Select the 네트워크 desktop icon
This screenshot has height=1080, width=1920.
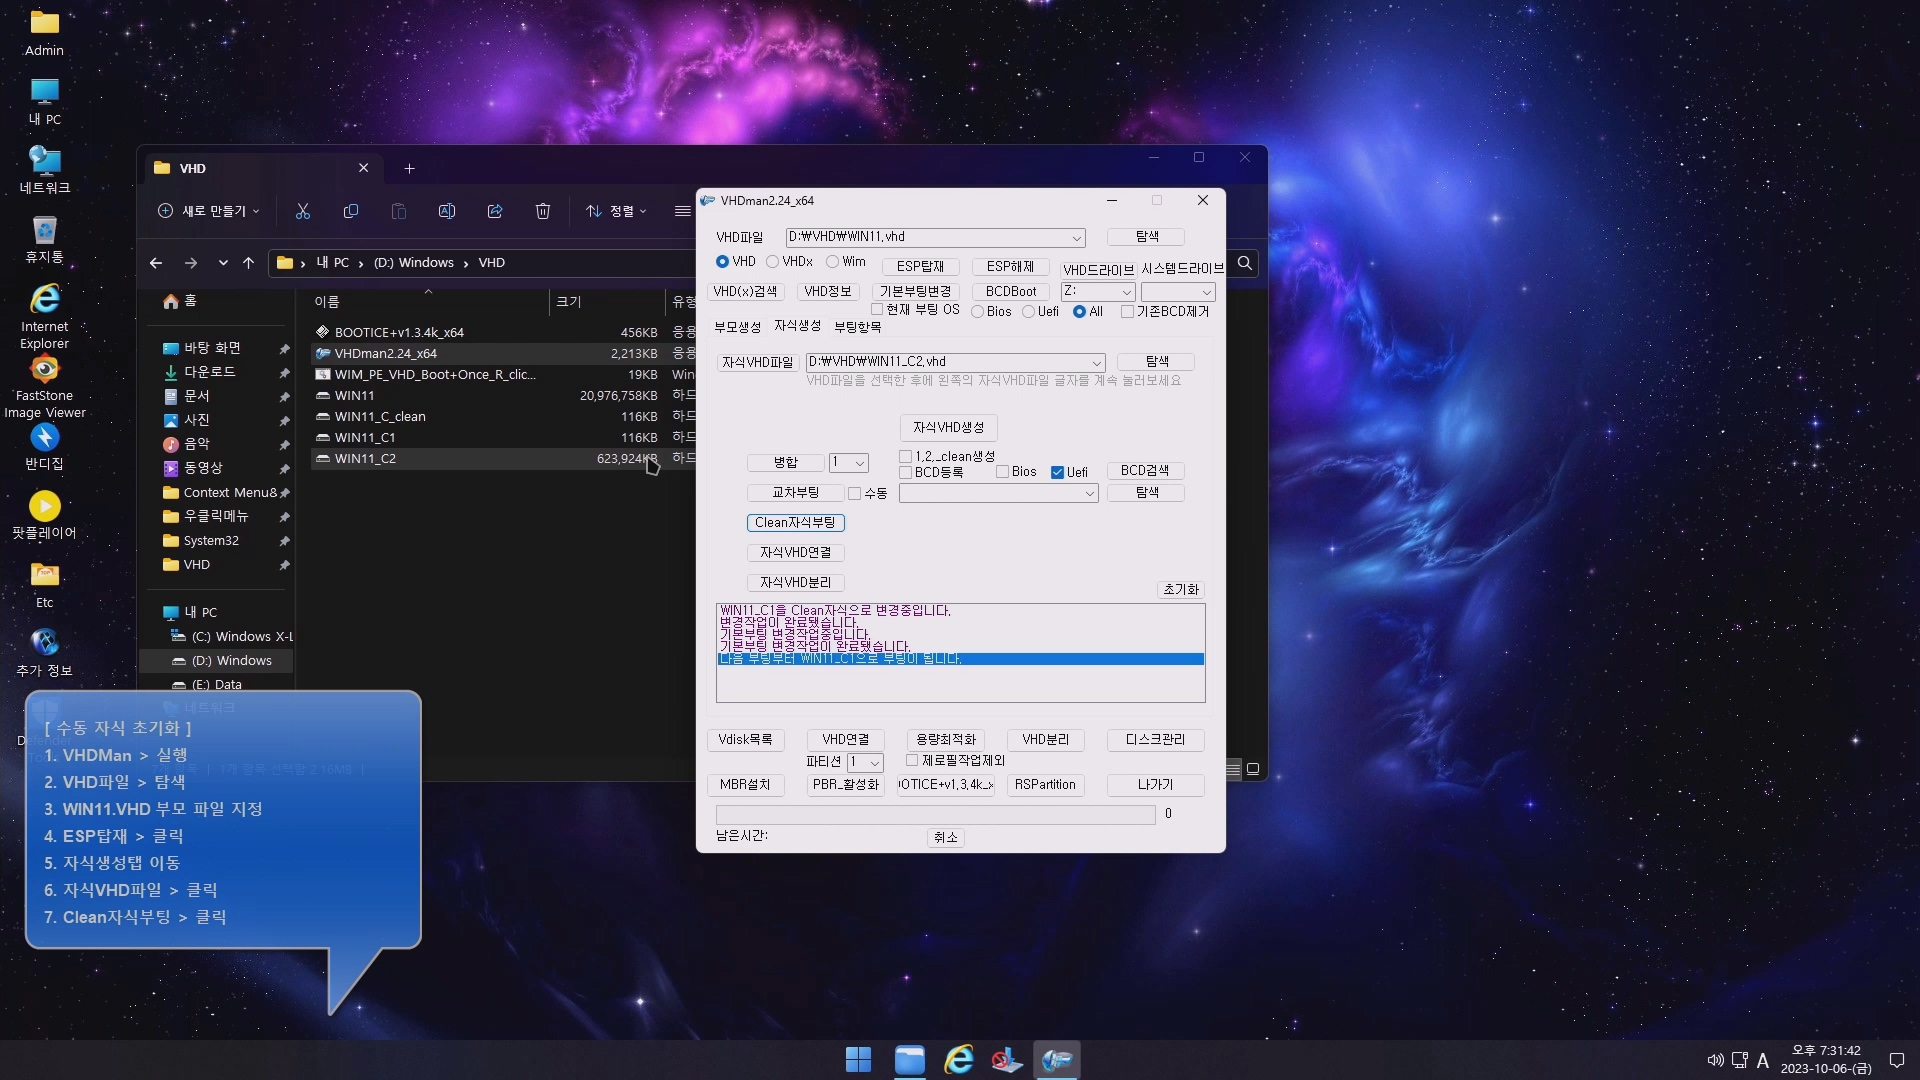[44, 170]
